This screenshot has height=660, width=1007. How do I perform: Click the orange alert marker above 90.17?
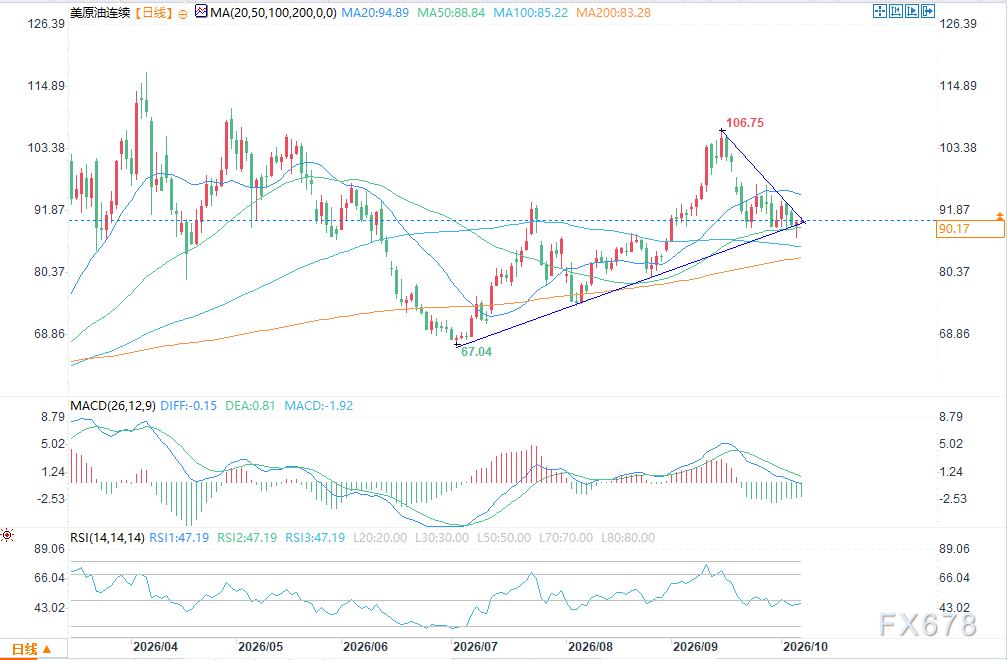pyautogui.click(x=1000, y=216)
